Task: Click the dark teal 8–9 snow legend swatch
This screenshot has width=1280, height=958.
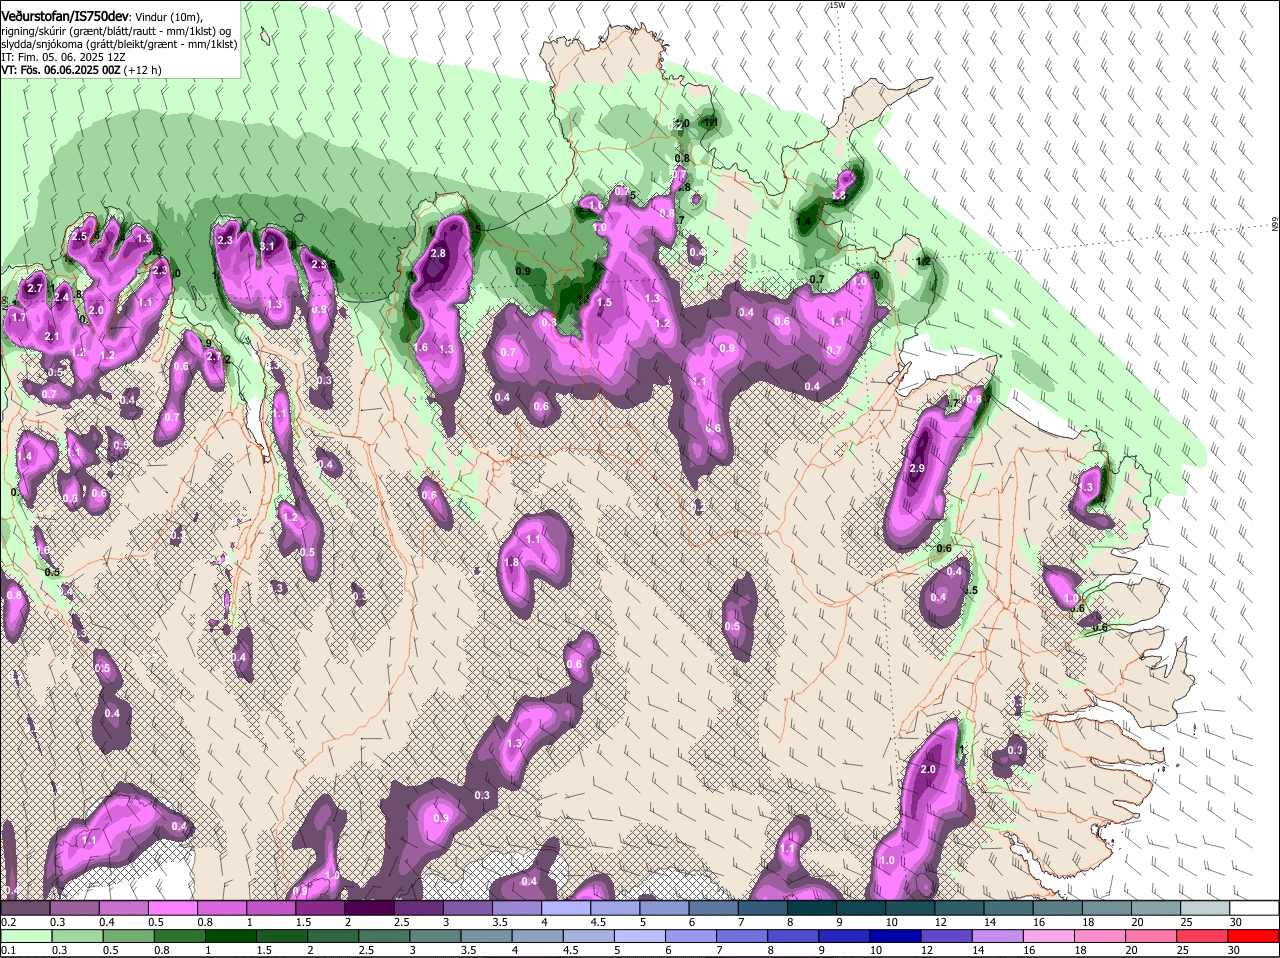Action: 812,908
